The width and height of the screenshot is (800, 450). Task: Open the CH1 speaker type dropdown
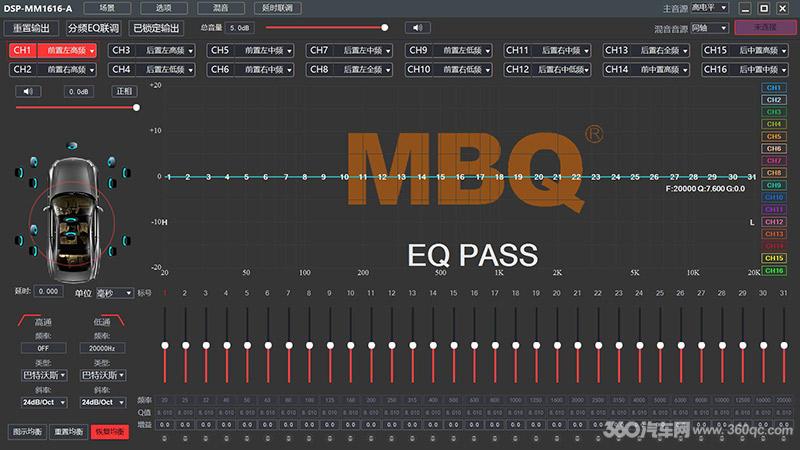coord(66,51)
